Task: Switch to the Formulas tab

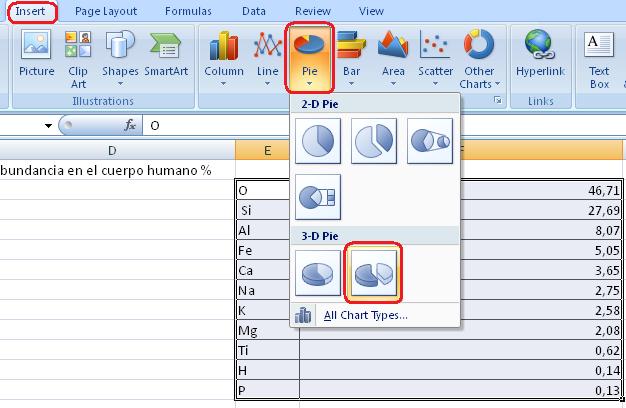Action: [x=188, y=11]
